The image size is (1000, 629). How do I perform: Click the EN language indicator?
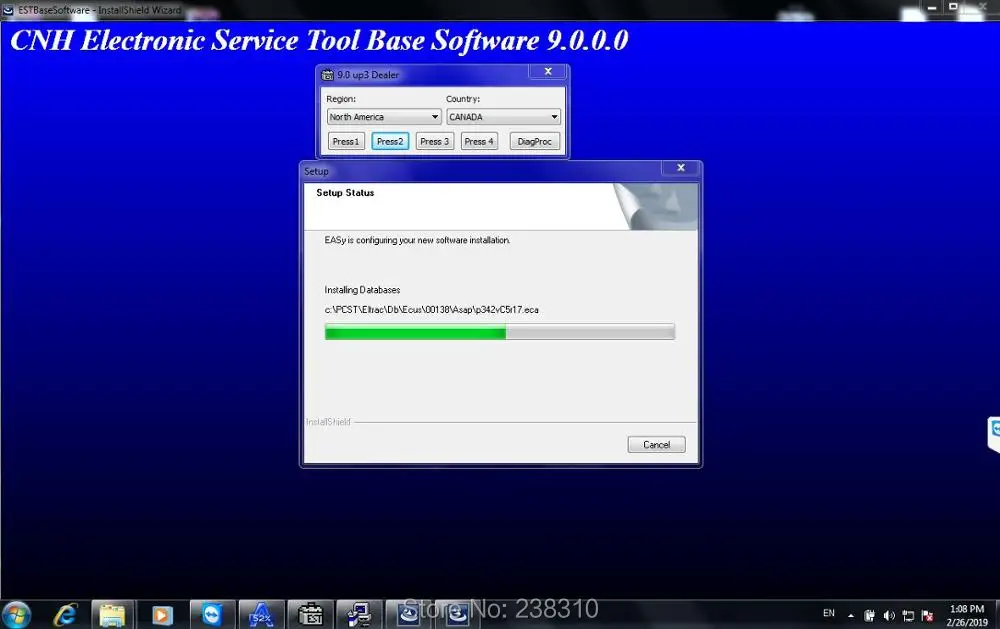tap(828, 613)
